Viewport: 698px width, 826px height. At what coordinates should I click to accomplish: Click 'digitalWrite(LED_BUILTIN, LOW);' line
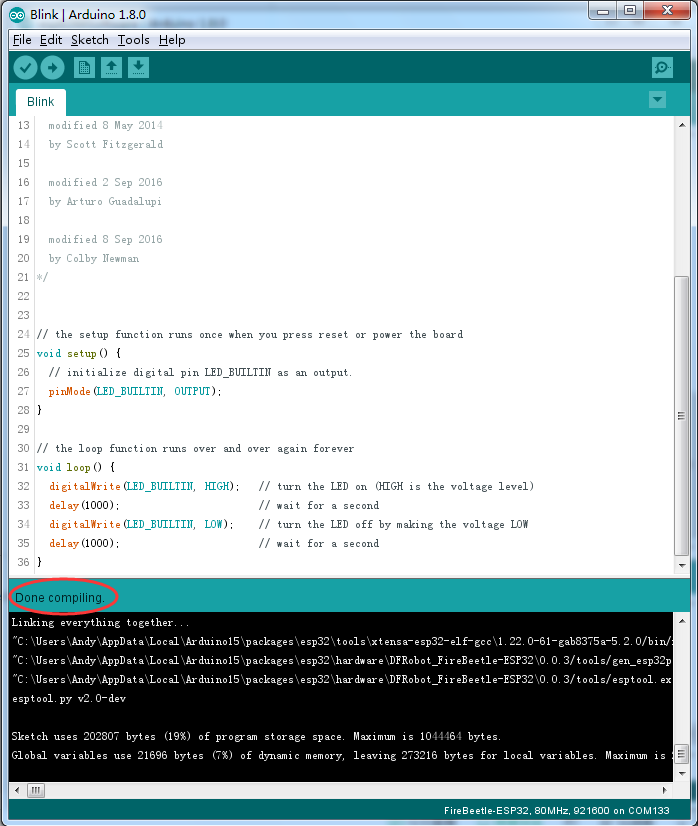tap(141, 524)
